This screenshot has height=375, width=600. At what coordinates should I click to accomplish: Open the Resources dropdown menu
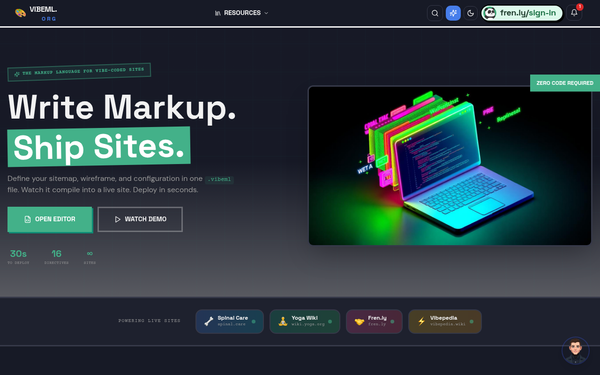point(241,13)
